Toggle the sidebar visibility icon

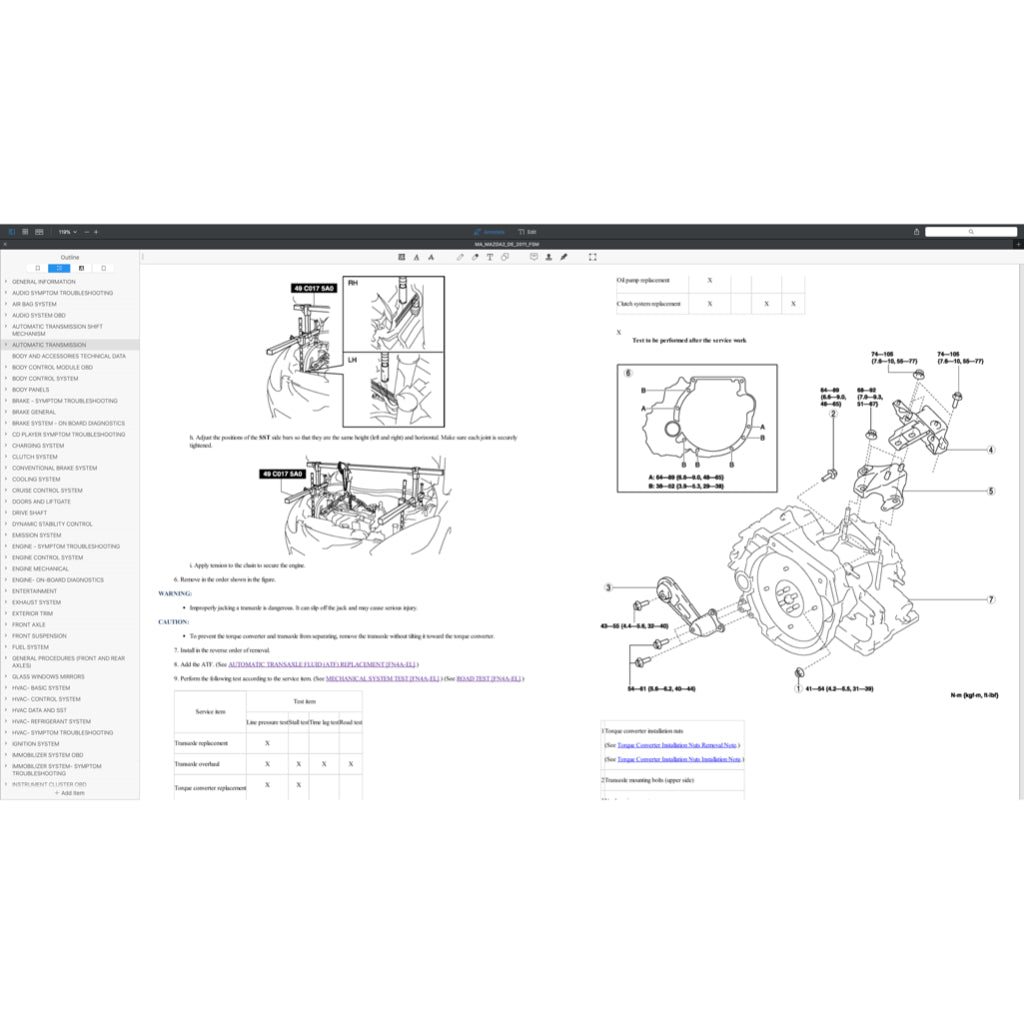pos(12,231)
